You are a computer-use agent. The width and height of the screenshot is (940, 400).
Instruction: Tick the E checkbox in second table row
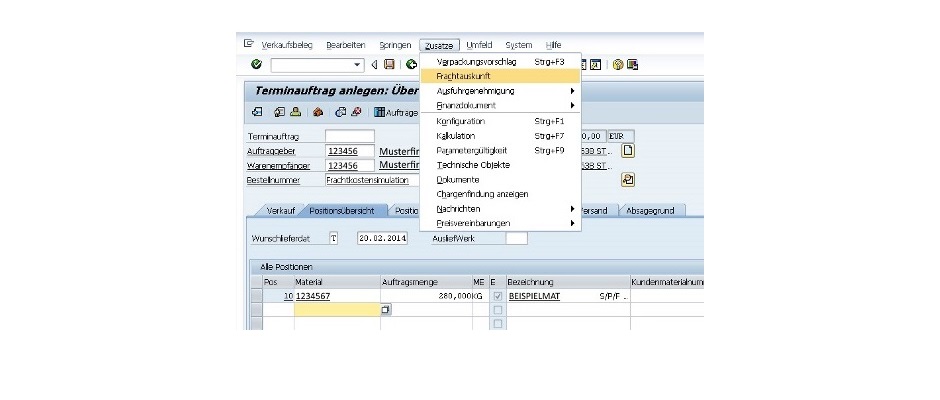(x=498, y=310)
